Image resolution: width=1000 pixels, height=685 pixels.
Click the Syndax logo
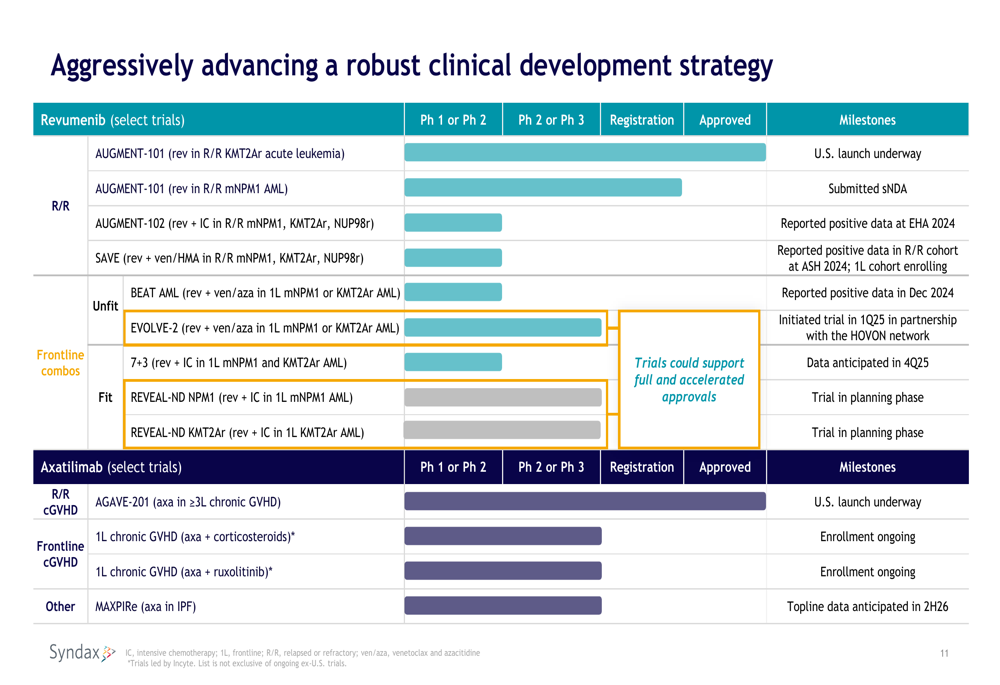pyautogui.click(x=82, y=652)
